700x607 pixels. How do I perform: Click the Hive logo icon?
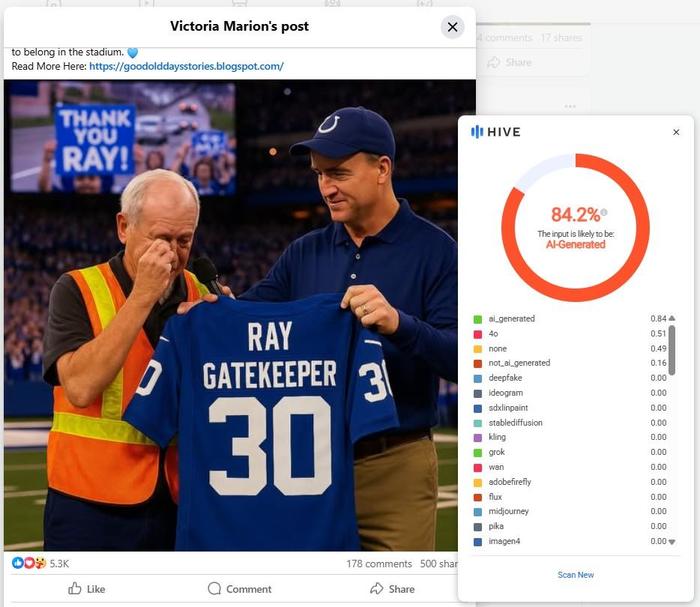[x=477, y=132]
